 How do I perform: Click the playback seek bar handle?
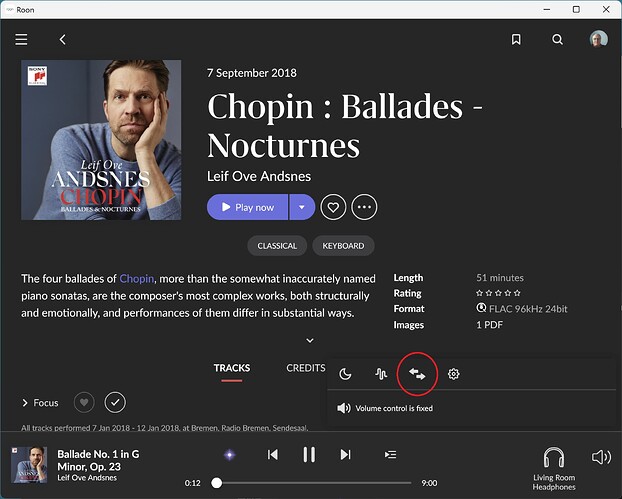tap(217, 483)
